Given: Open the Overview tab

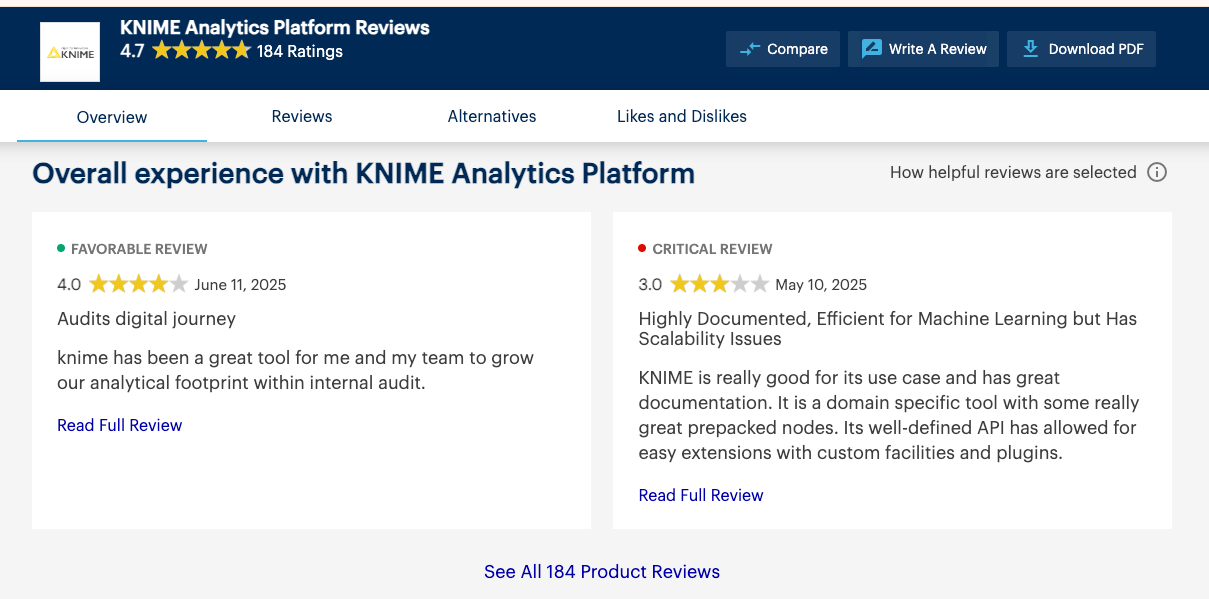Looking at the screenshot, I should pyautogui.click(x=112, y=117).
